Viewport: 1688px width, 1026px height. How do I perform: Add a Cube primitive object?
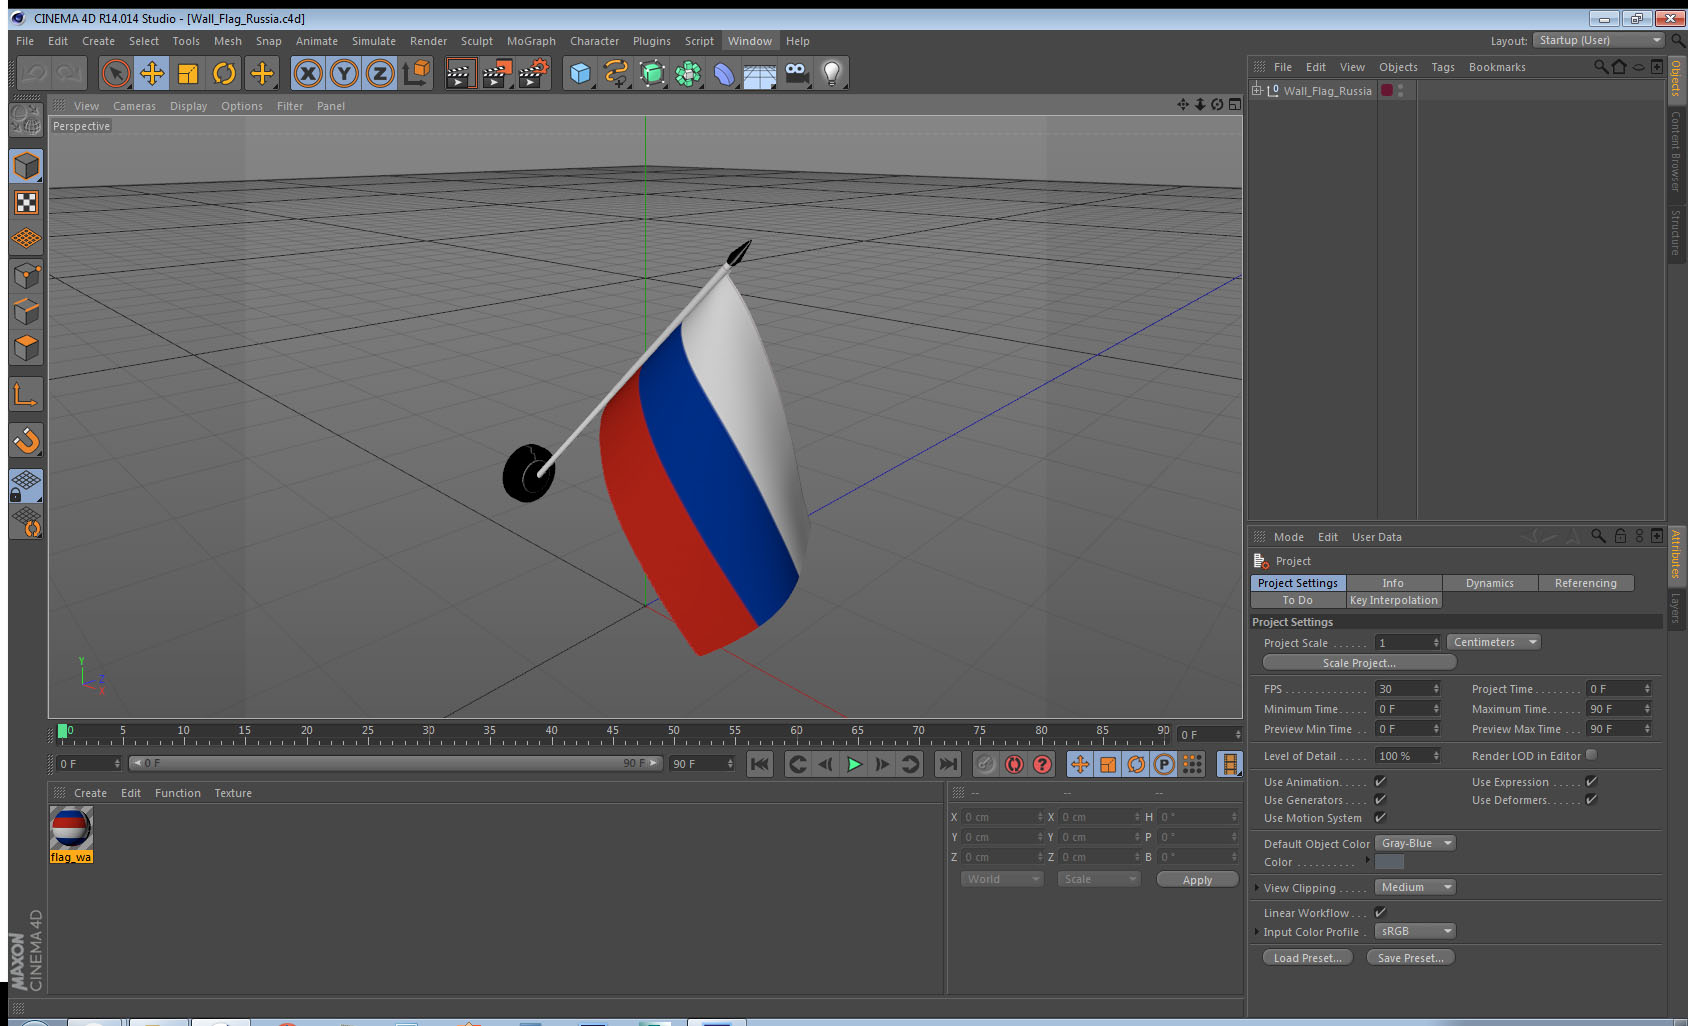(580, 73)
